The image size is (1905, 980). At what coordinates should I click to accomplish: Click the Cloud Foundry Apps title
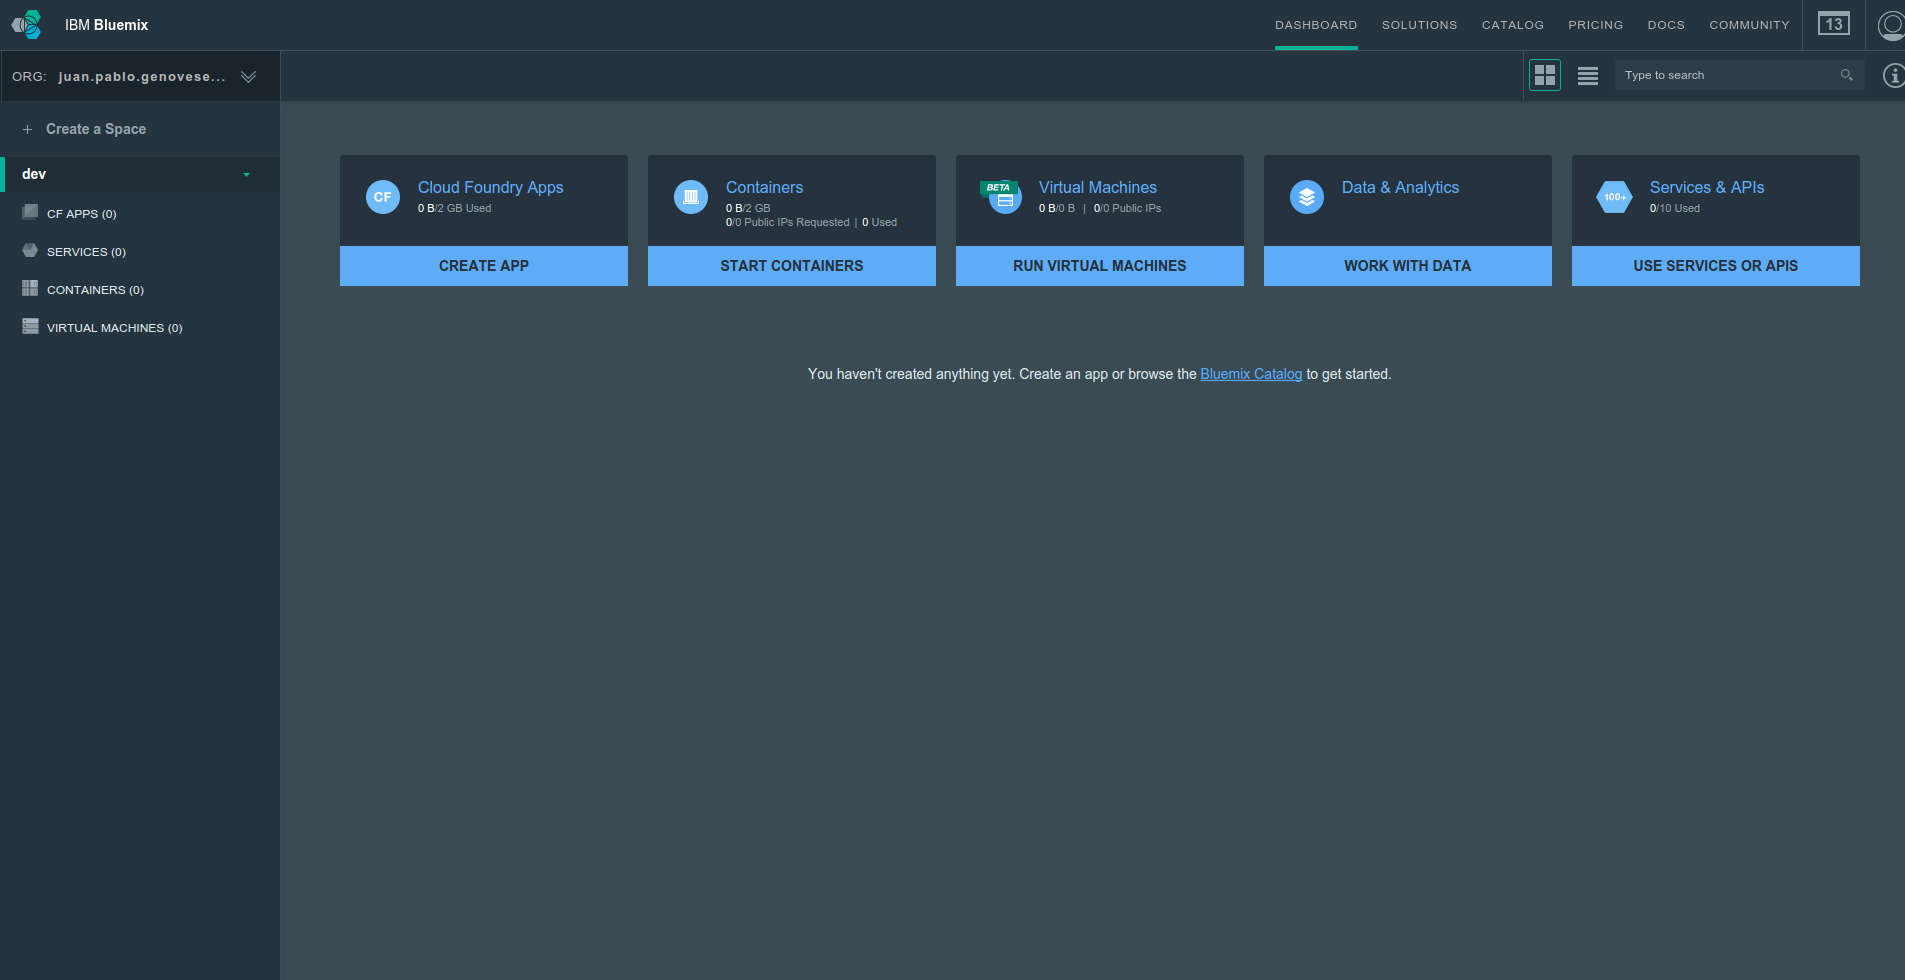[x=490, y=188]
